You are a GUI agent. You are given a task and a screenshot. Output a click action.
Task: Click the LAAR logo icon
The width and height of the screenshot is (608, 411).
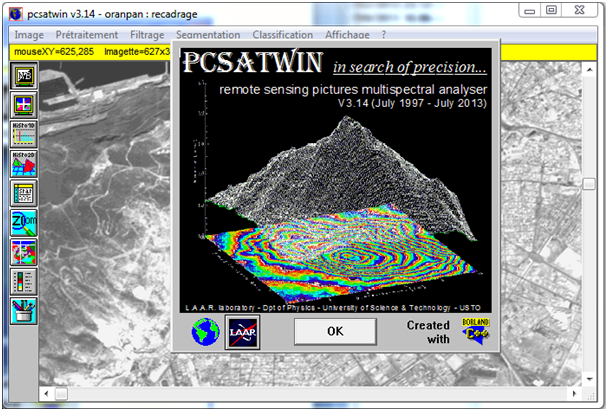click(x=242, y=331)
